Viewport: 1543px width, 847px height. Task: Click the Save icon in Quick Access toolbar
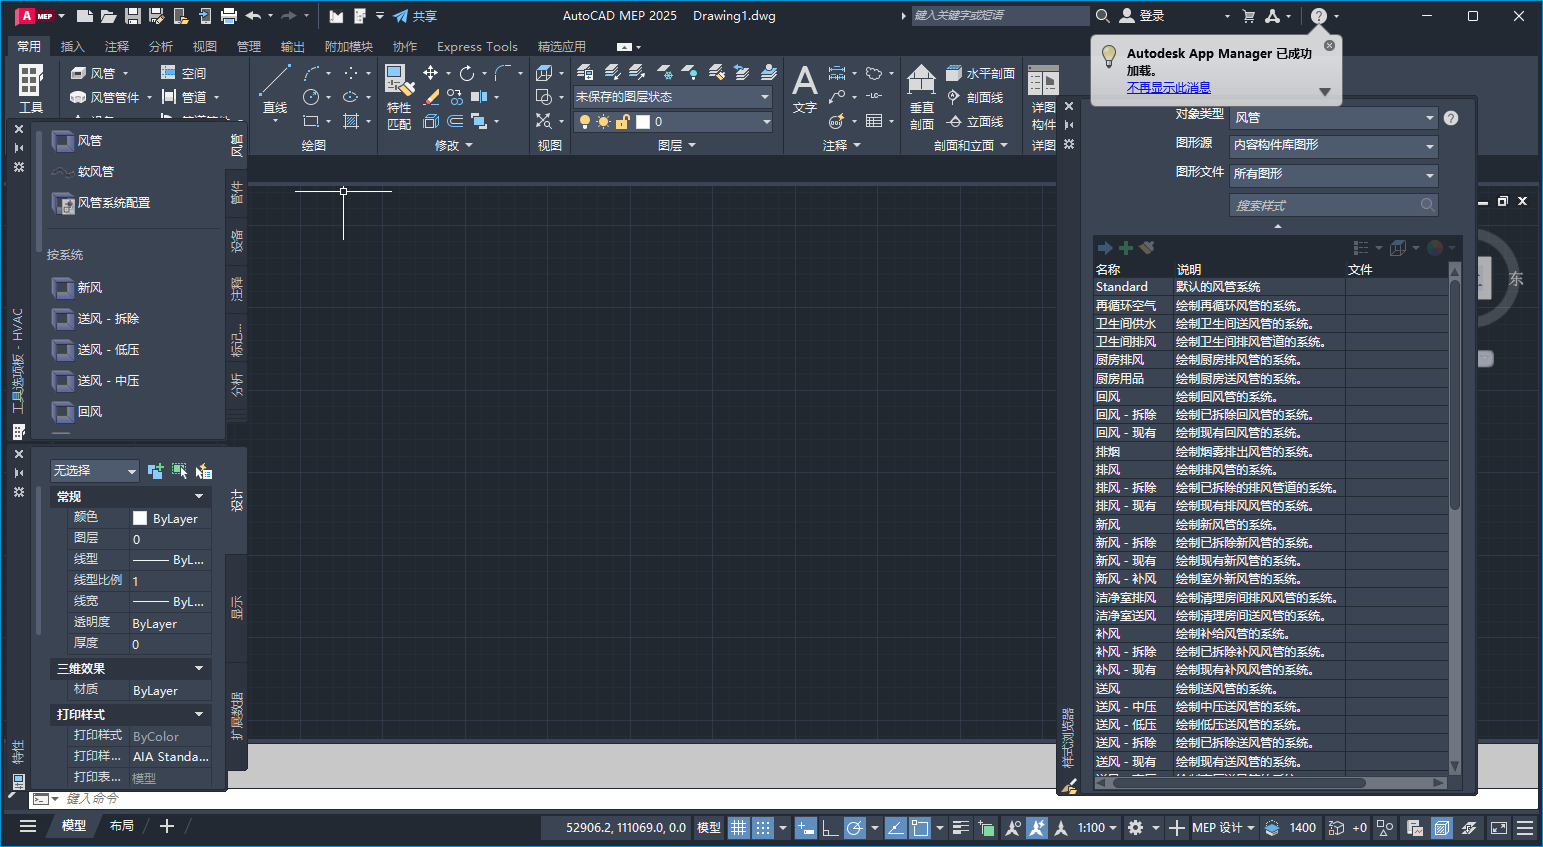click(x=132, y=15)
